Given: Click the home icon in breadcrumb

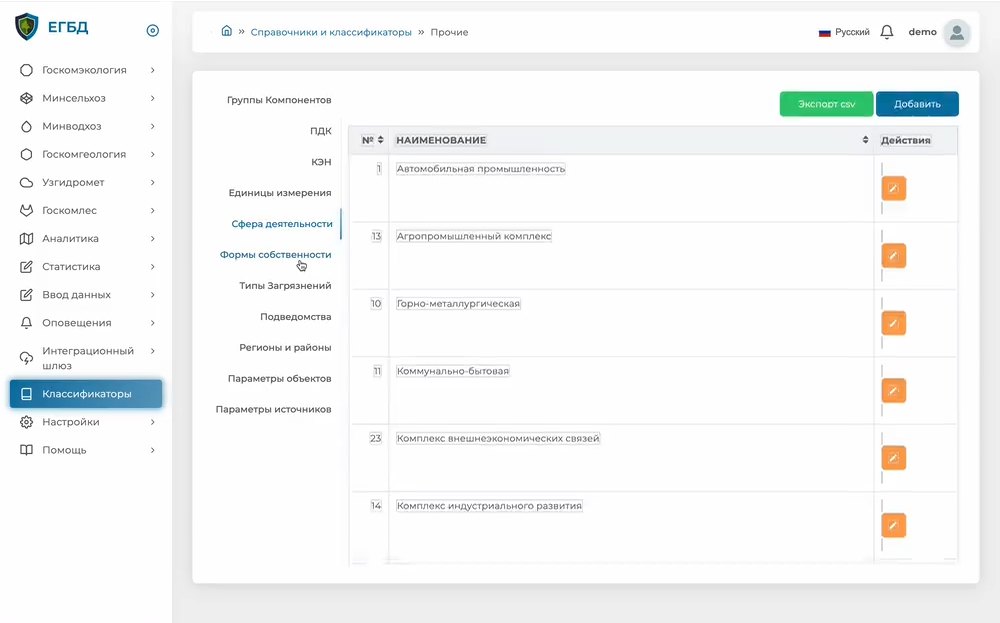Looking at the screenshot, I should pos(226,31).
